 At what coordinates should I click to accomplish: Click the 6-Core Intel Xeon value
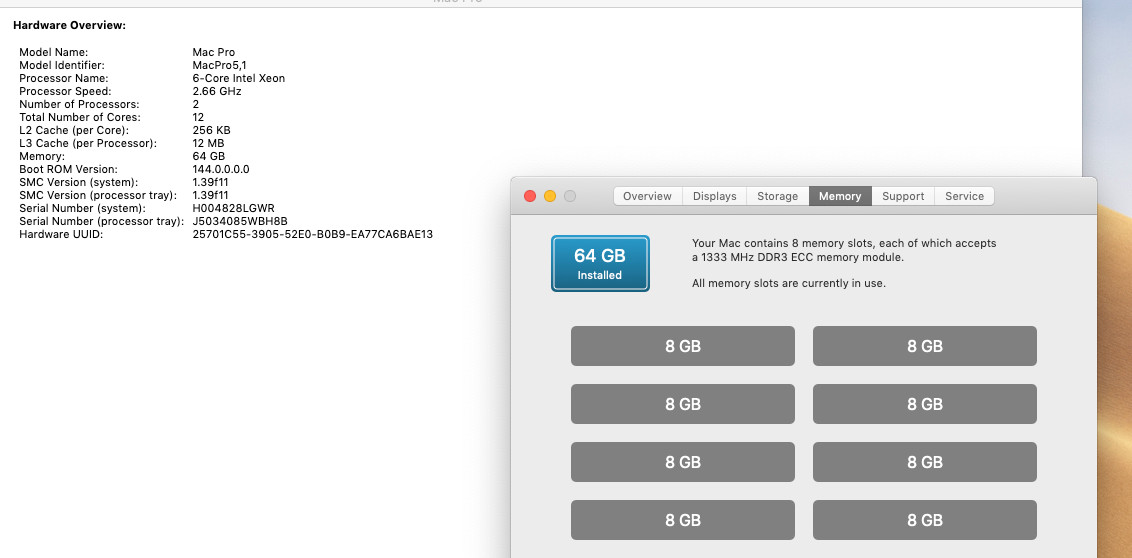coord(239,78)
